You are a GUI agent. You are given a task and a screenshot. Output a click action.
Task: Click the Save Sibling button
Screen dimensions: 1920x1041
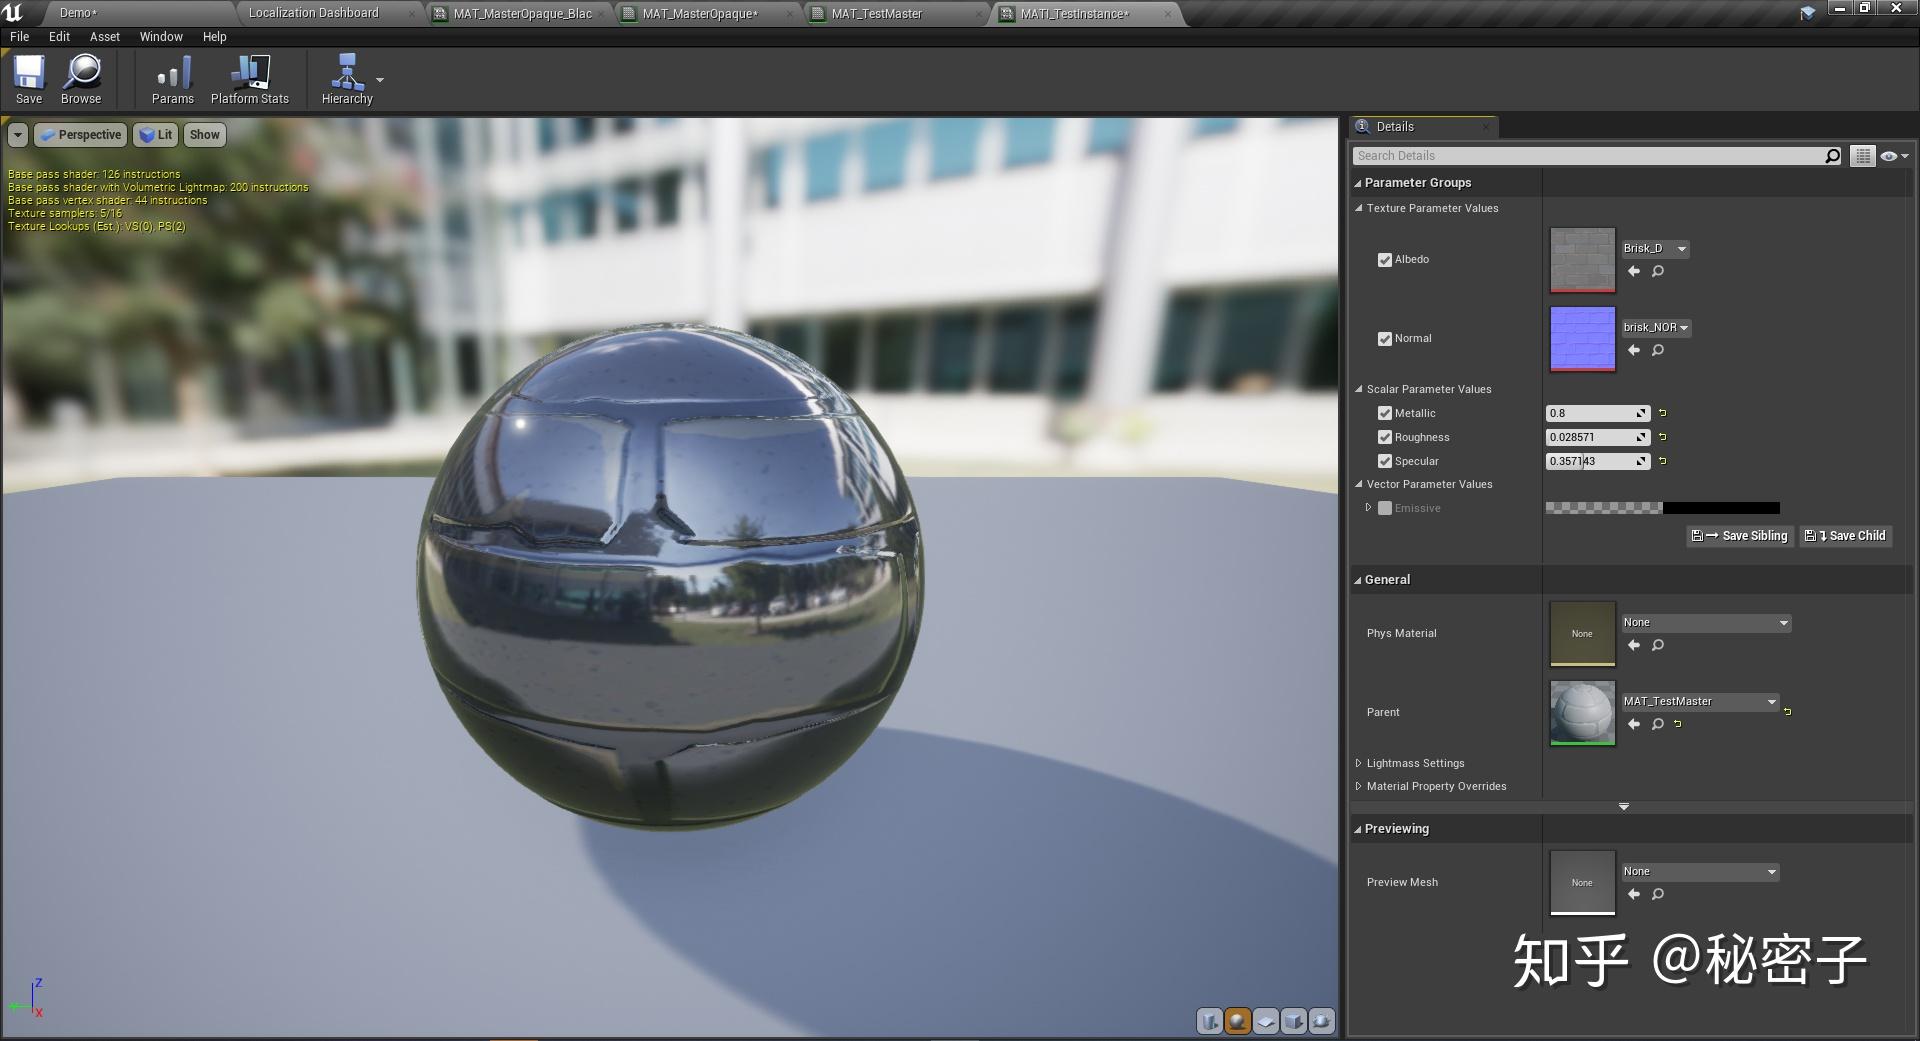coord(1739,536)
